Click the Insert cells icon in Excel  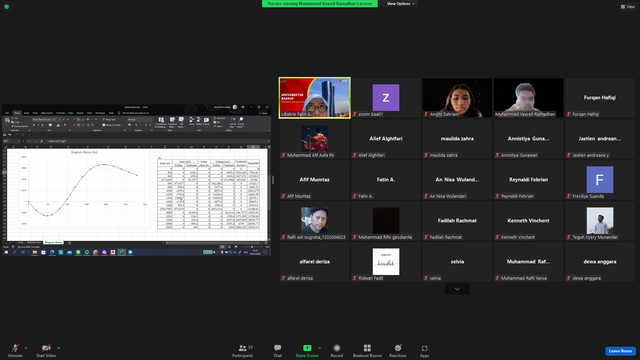(x=191, y=120)
